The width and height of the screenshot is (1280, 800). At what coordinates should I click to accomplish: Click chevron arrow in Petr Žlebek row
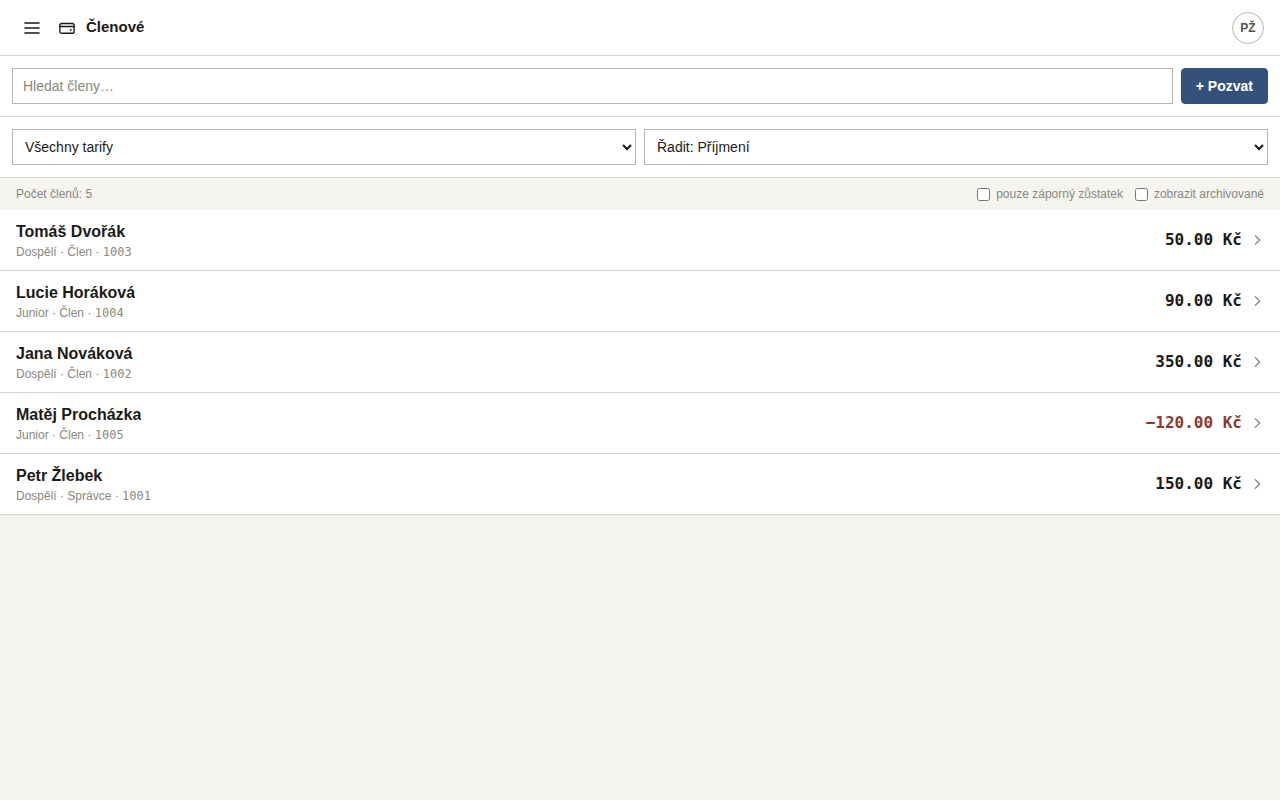click(1257, 484)
